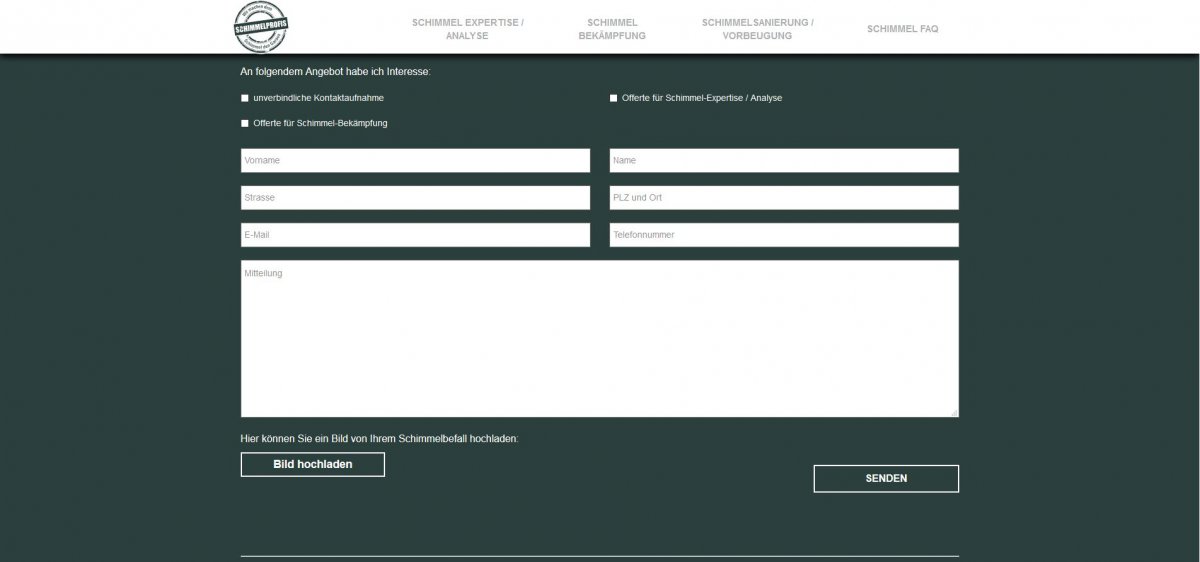Click into the Name text field
Image resolution: width=1200 pixels, height=562 pixels.
coord(784,160)
